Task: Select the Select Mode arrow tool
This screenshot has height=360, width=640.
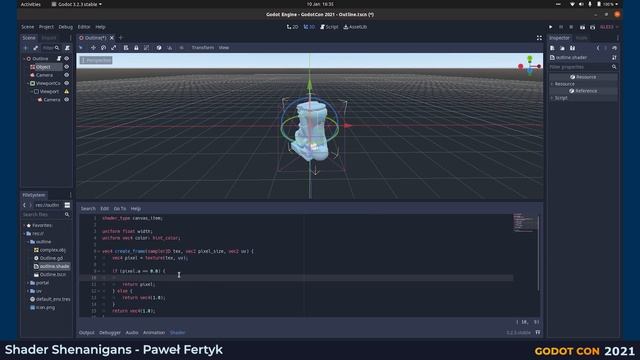Action: point(81,48)
